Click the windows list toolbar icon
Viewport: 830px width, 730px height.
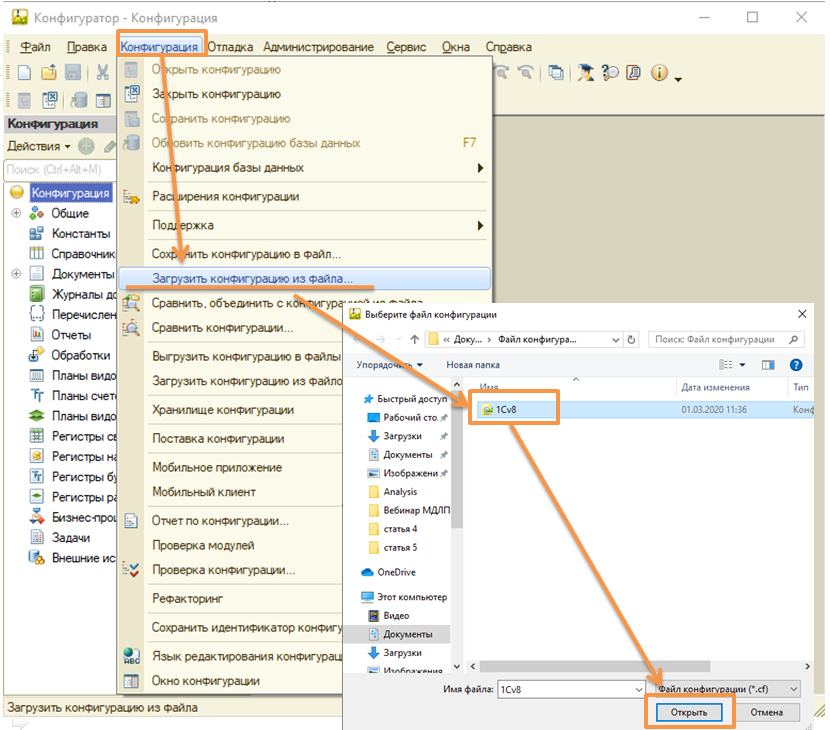[556, 73]
